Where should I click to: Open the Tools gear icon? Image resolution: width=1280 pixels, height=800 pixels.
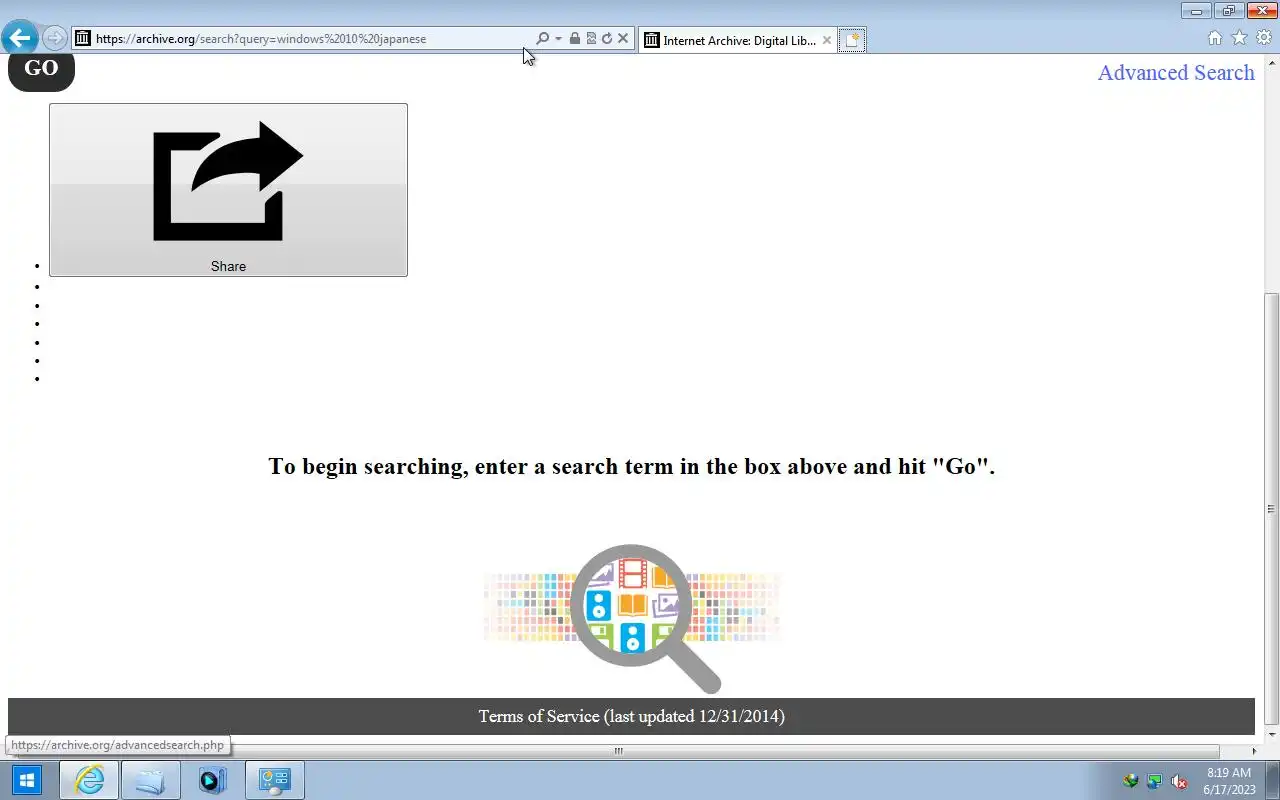pyautogui.click(x=1264, y=38)
